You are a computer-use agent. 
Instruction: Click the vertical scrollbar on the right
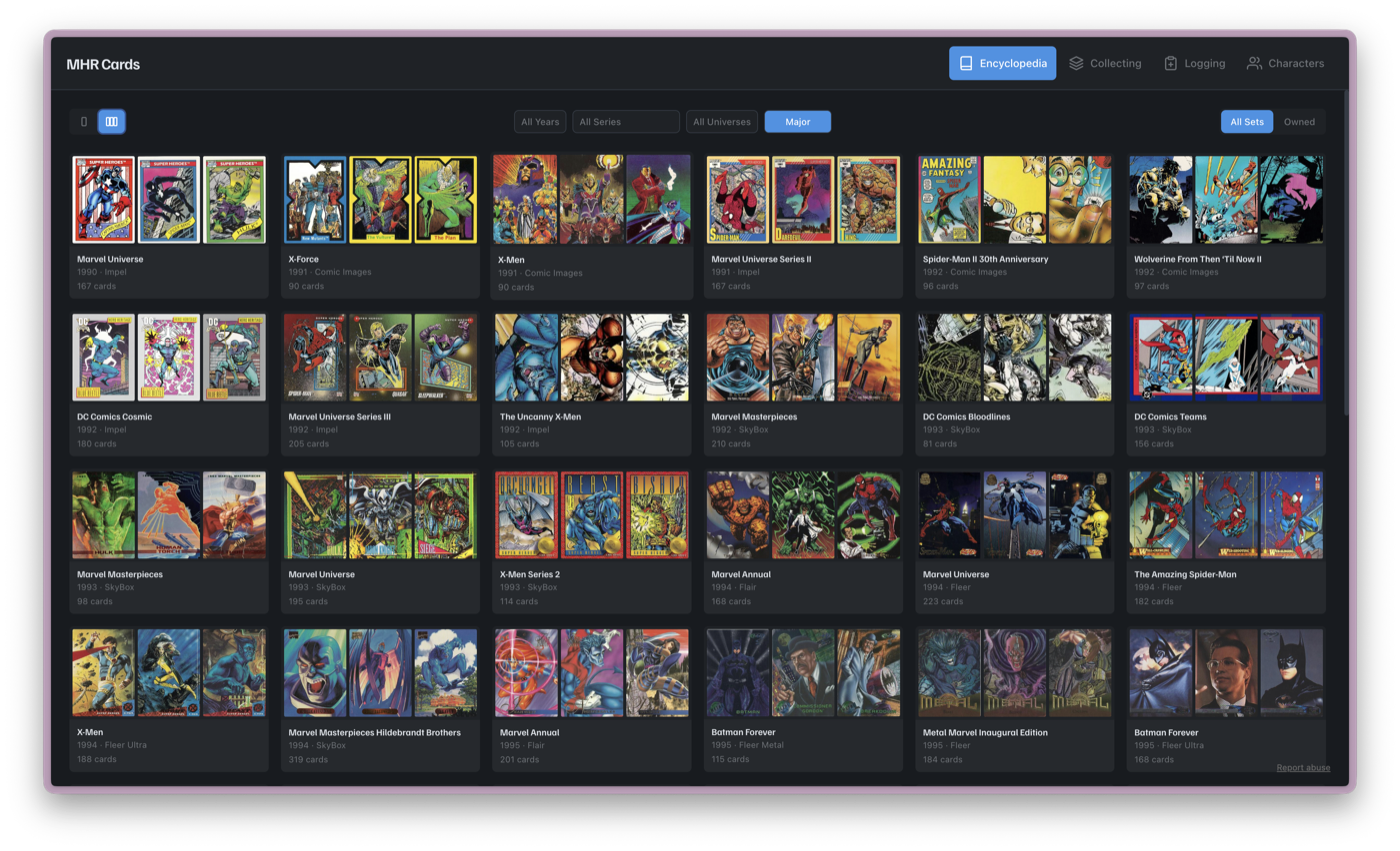[1346, 253]
